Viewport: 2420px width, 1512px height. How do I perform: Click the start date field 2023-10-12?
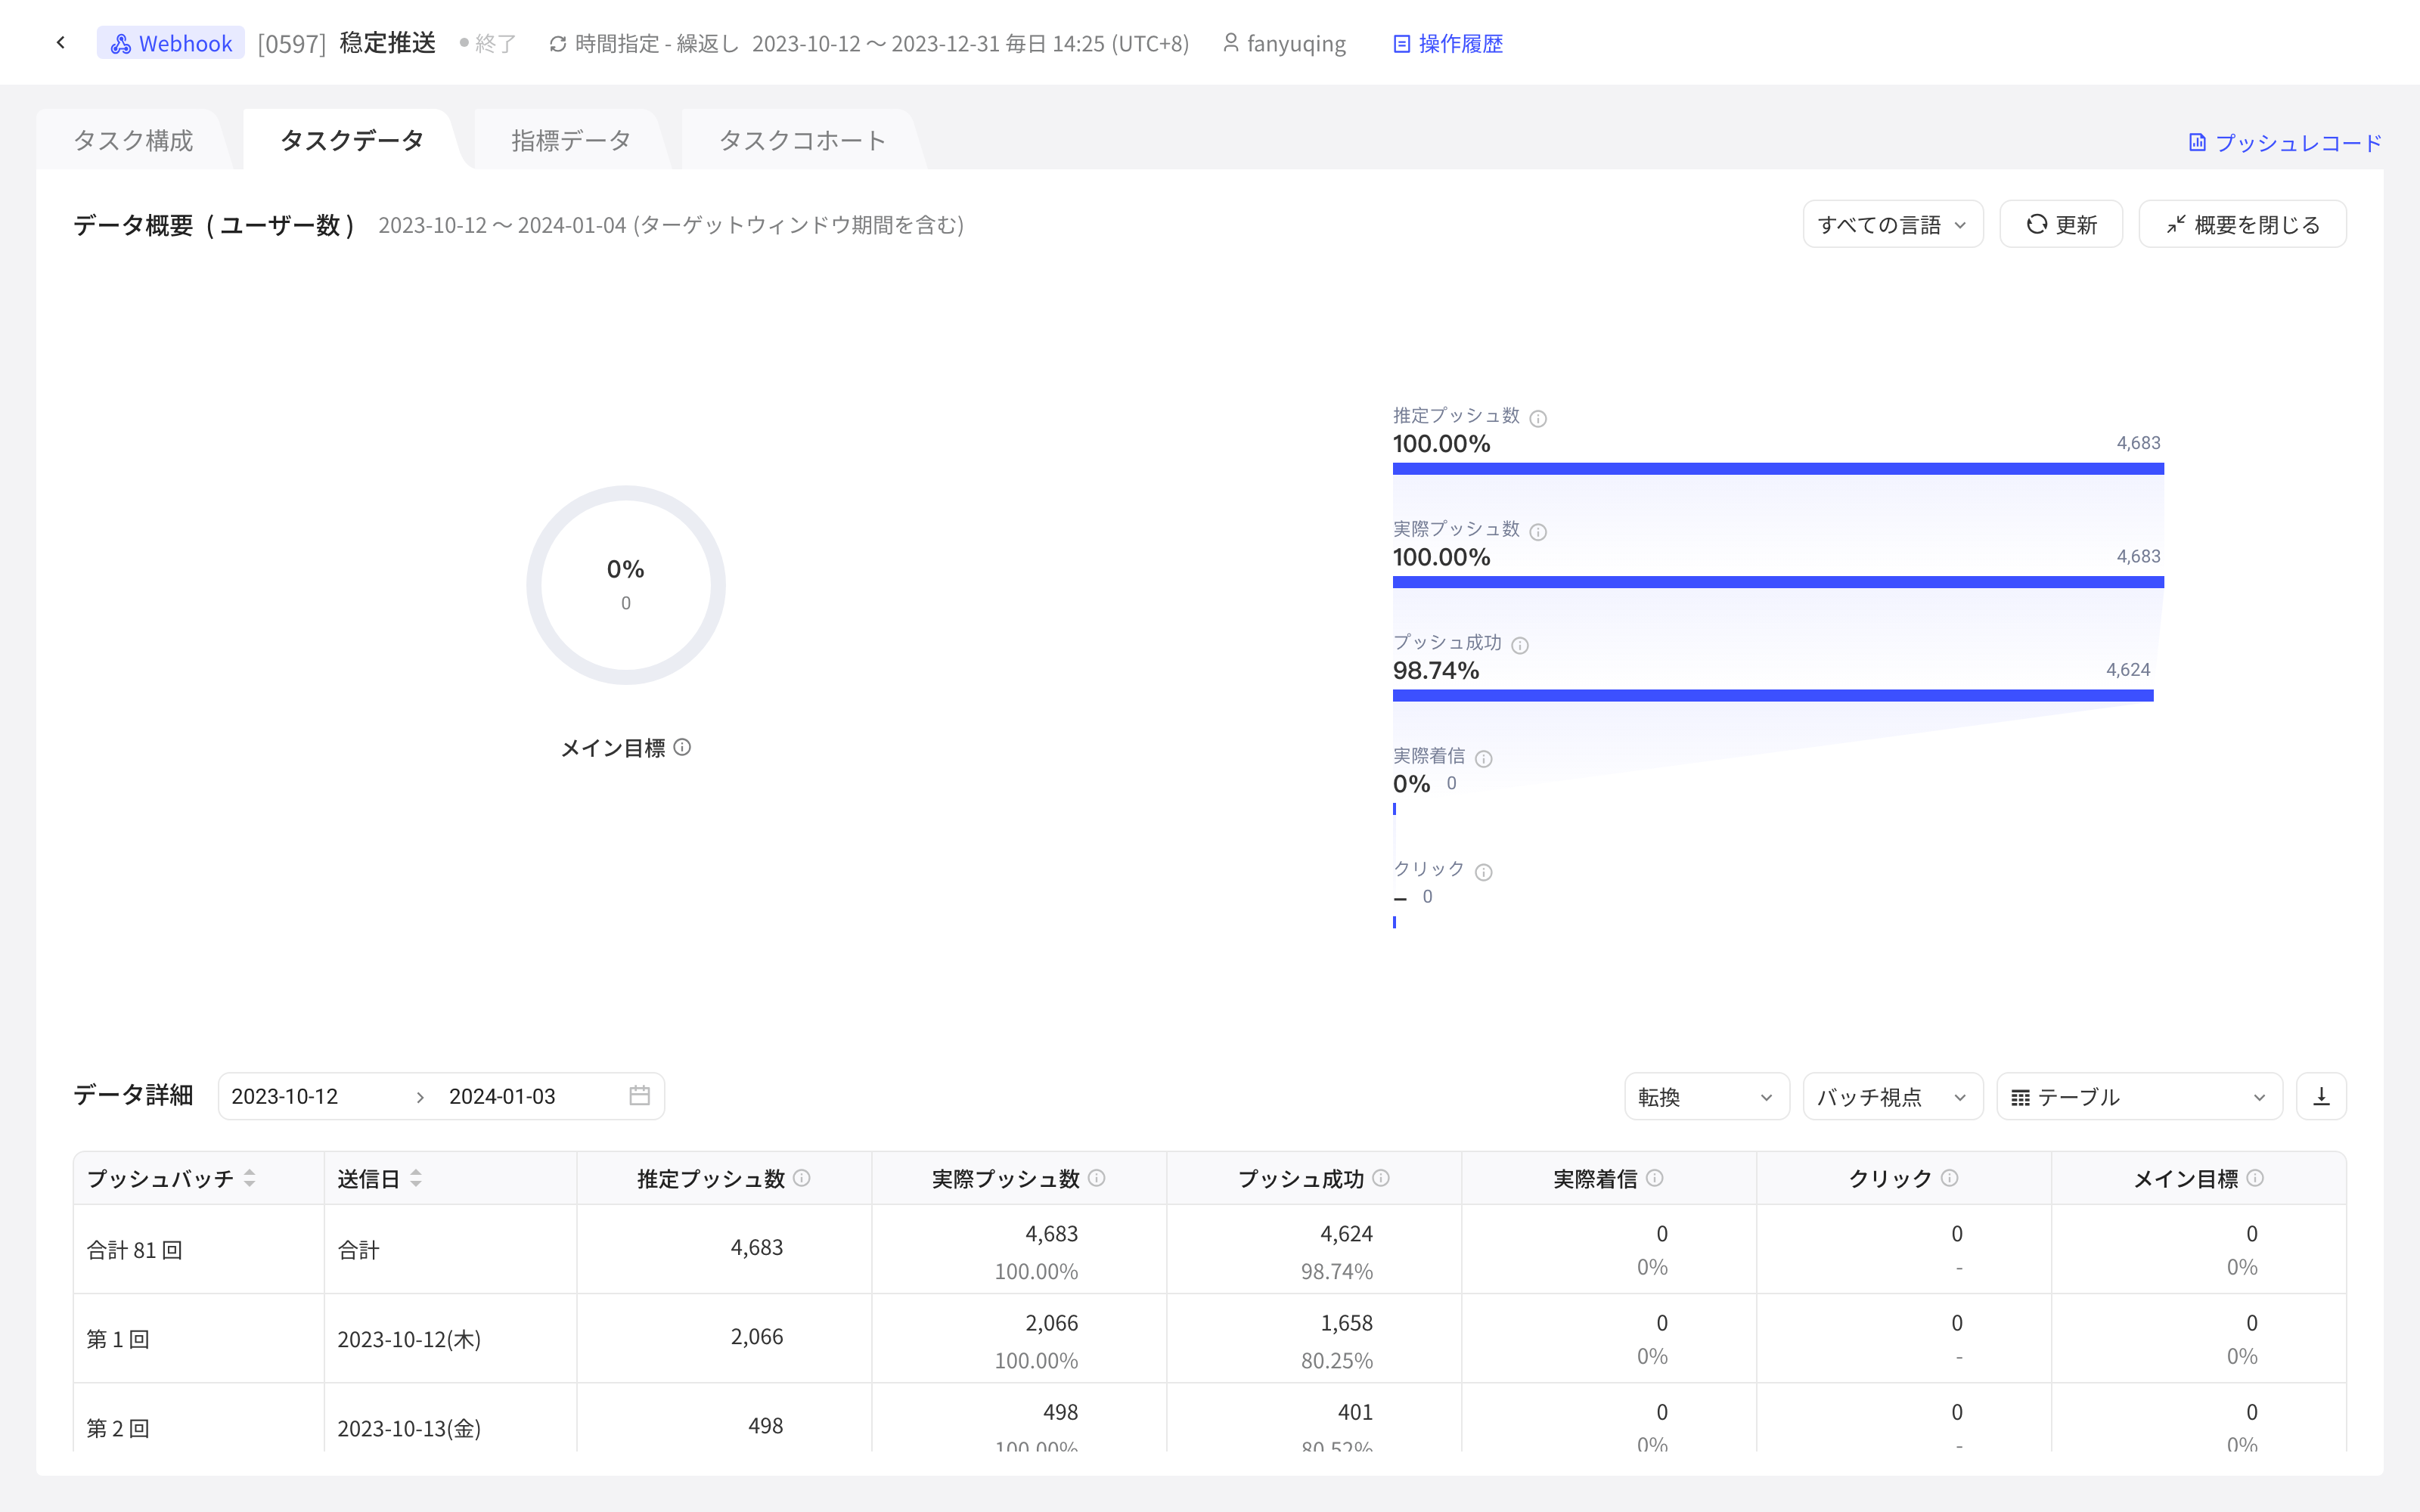click(x=312, y=1096)
